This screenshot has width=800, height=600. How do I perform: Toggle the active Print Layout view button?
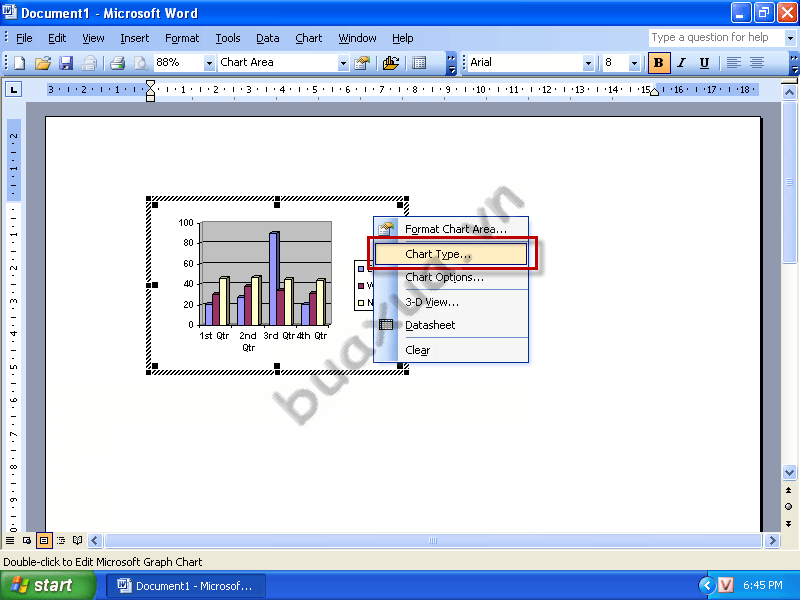(x=44, y=540)
